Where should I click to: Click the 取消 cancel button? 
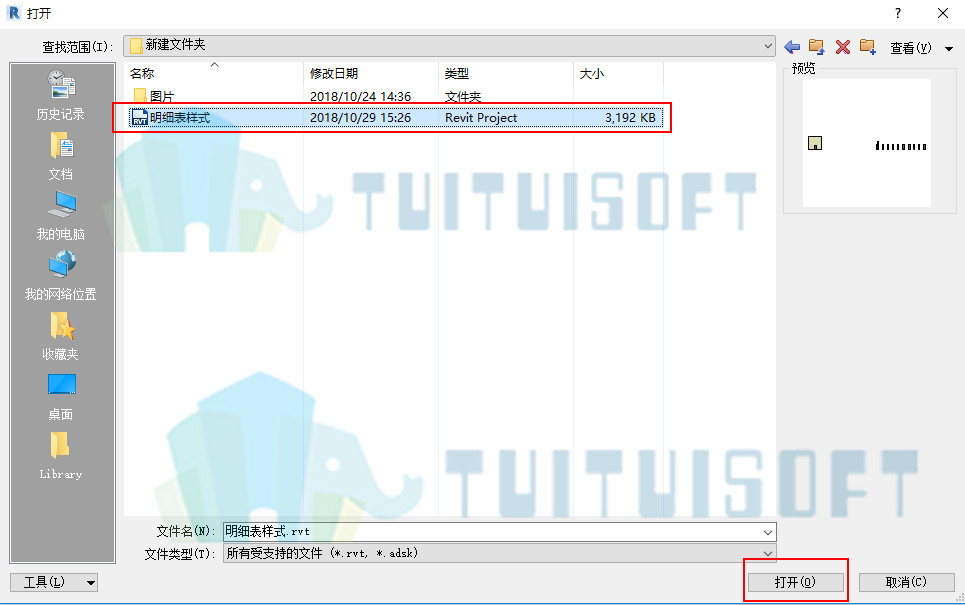(x=906, y=582)
